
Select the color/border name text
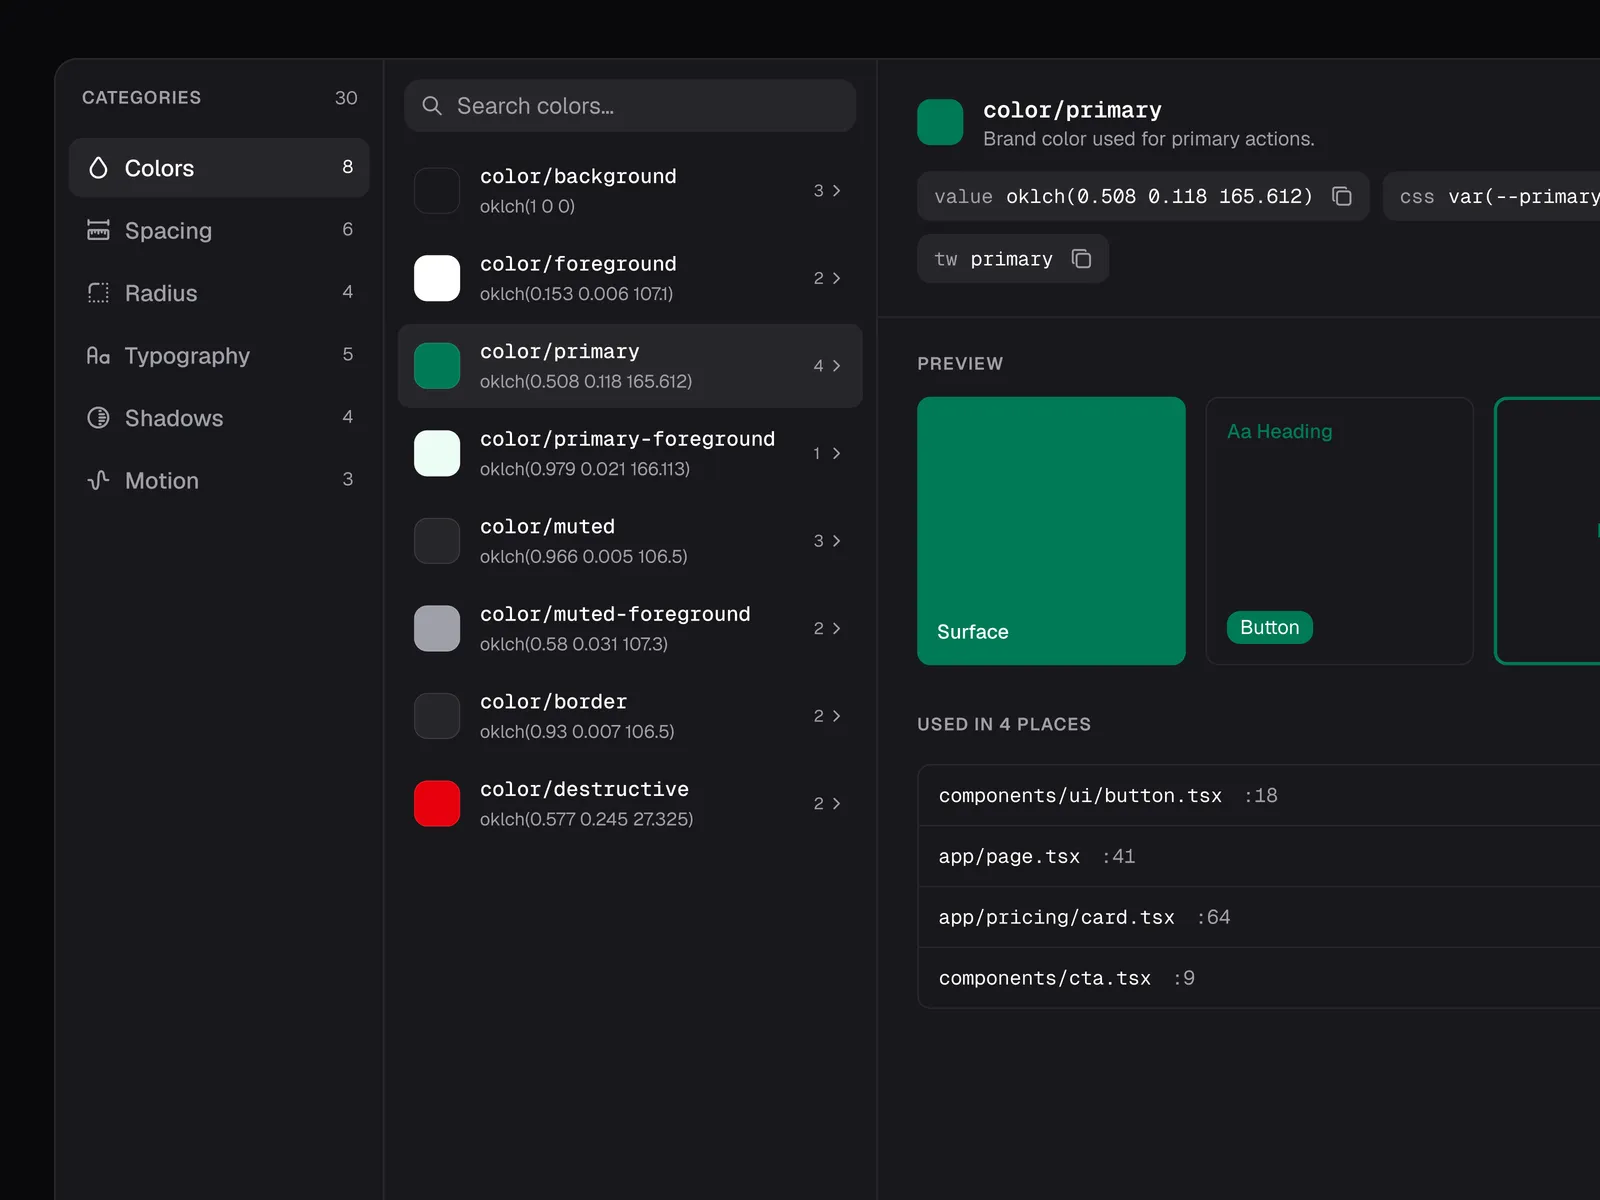[553, 702]
